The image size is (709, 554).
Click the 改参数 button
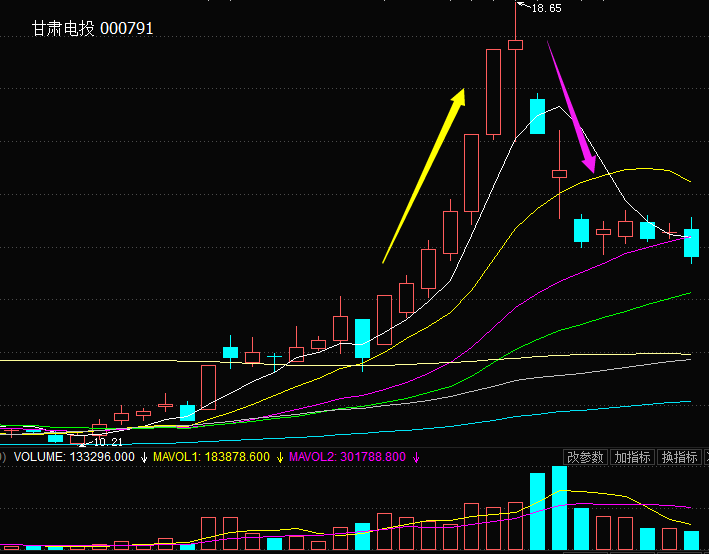pos(585,457)
